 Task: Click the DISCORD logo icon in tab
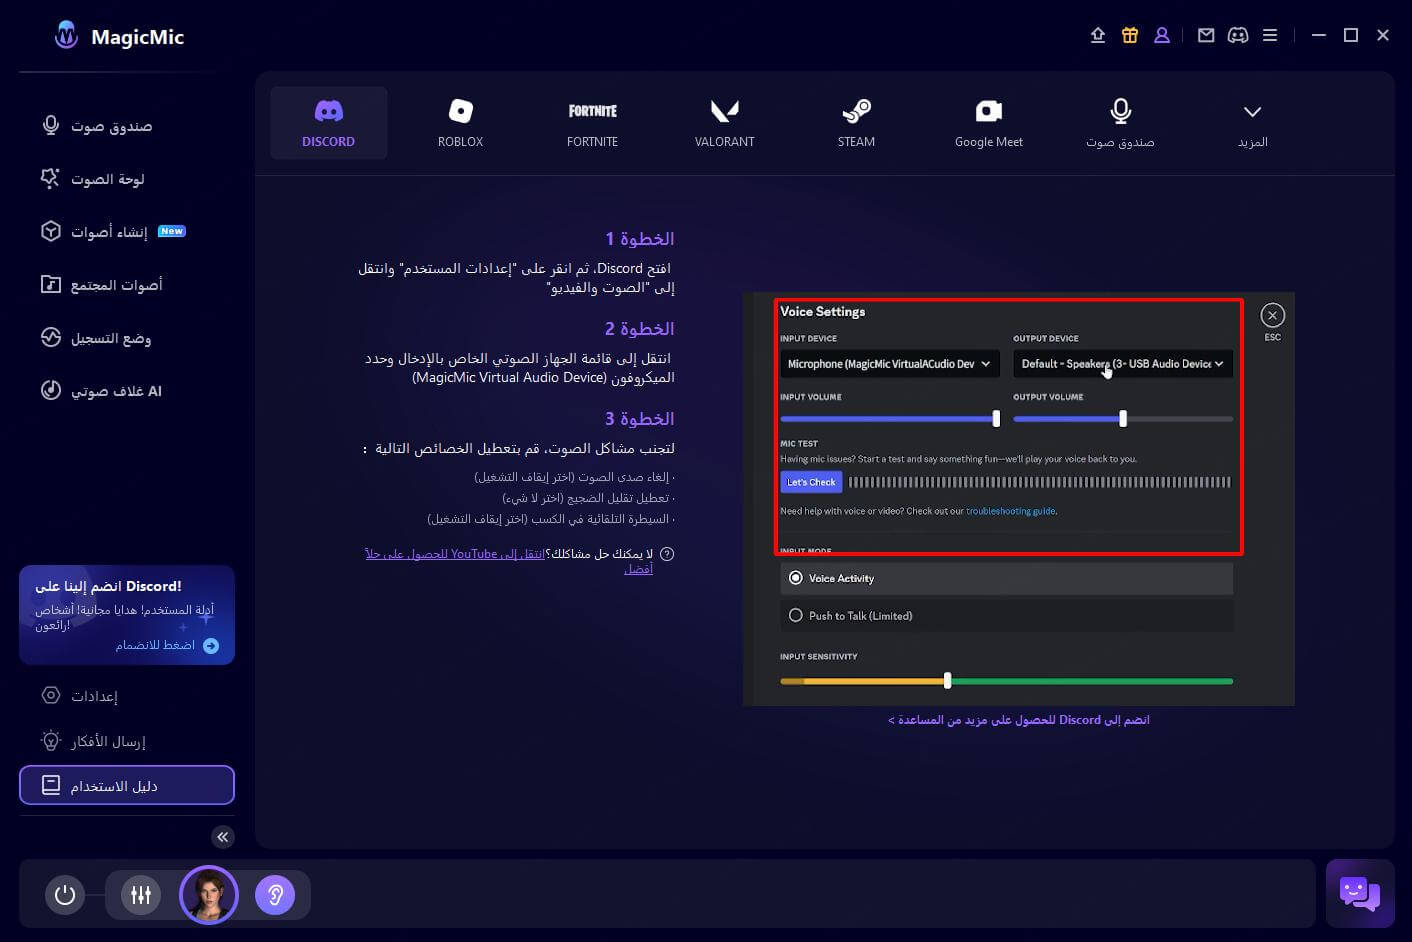(x=328, y=111)
